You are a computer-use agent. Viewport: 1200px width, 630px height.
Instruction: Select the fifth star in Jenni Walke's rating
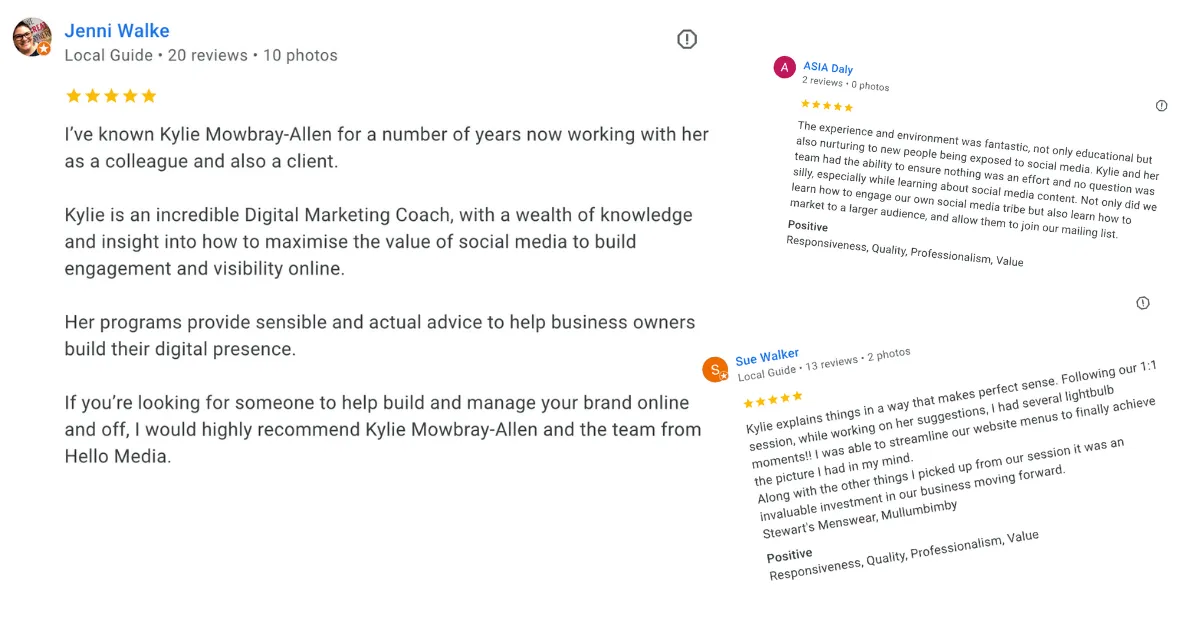point(149,96)
